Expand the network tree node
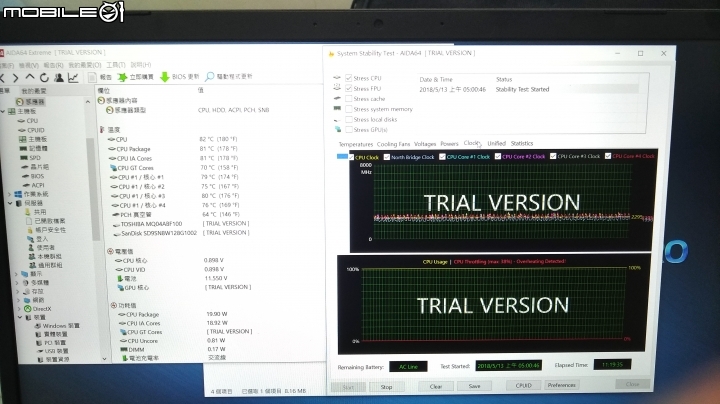 [19, 300]
